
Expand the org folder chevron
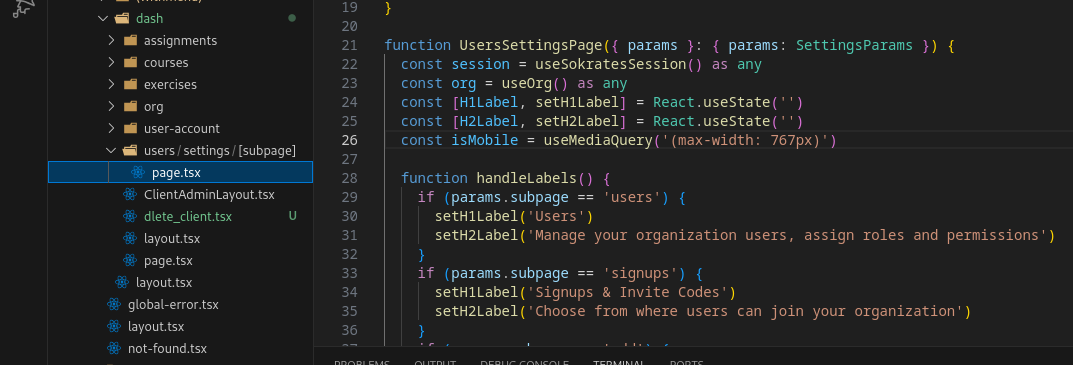[111, 106]
